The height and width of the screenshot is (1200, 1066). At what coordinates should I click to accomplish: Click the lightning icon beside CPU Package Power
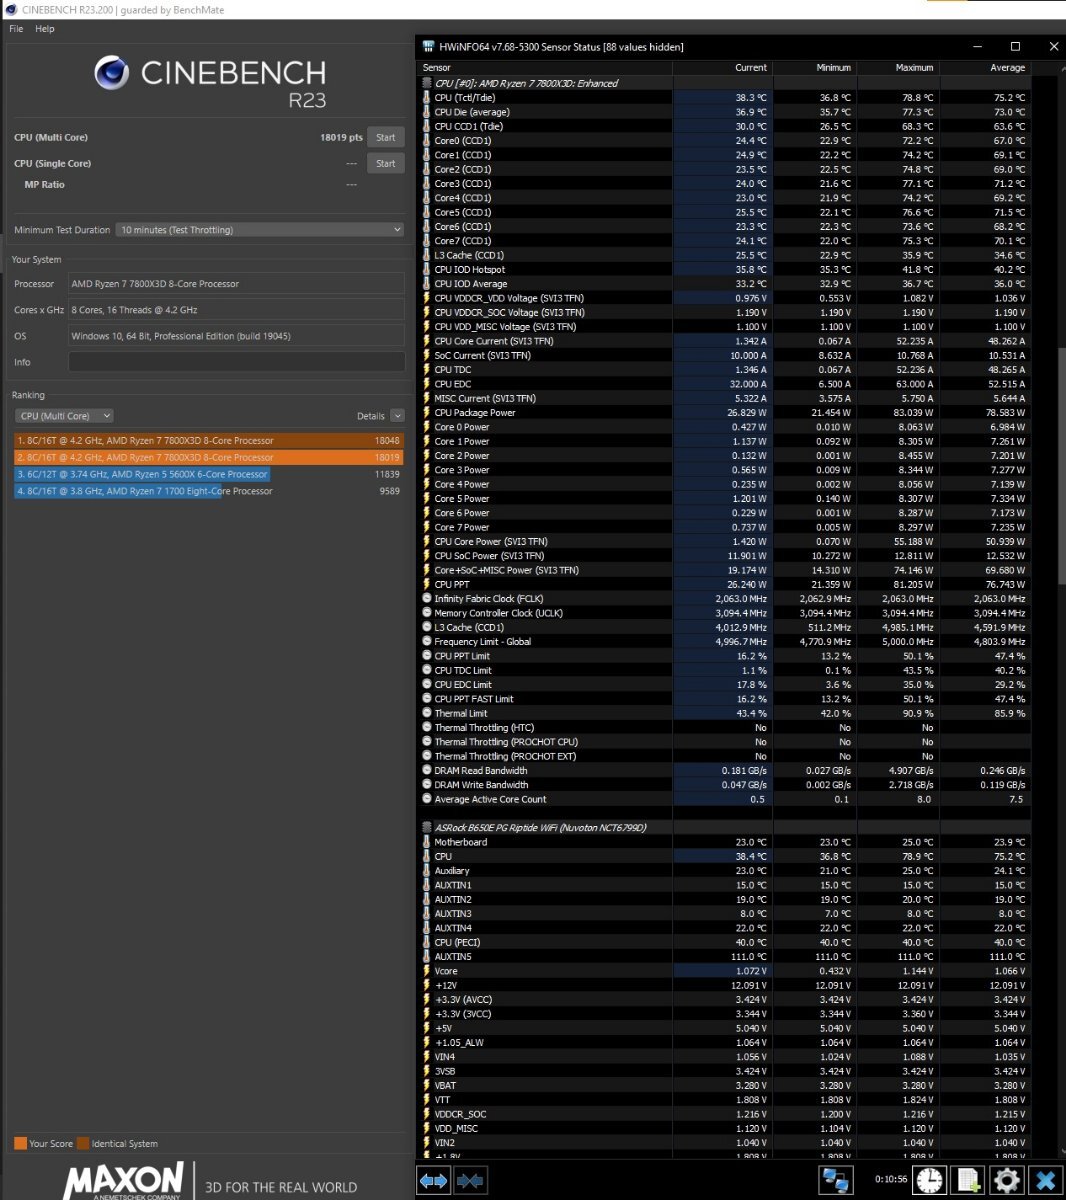(427, 412)
